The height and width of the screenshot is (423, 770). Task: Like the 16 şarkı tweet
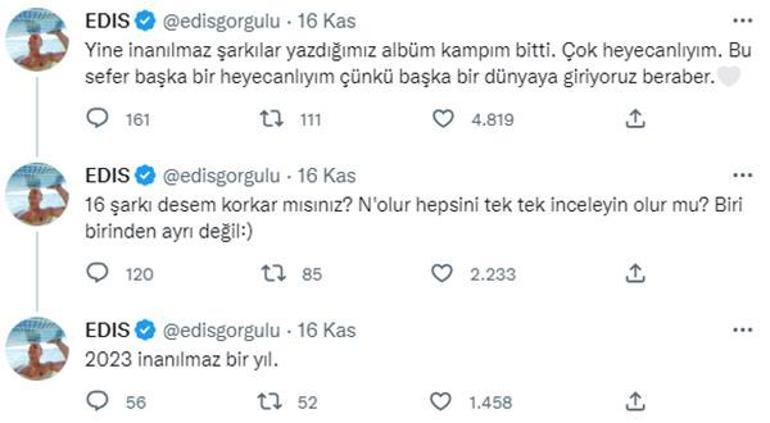(443, 272)
